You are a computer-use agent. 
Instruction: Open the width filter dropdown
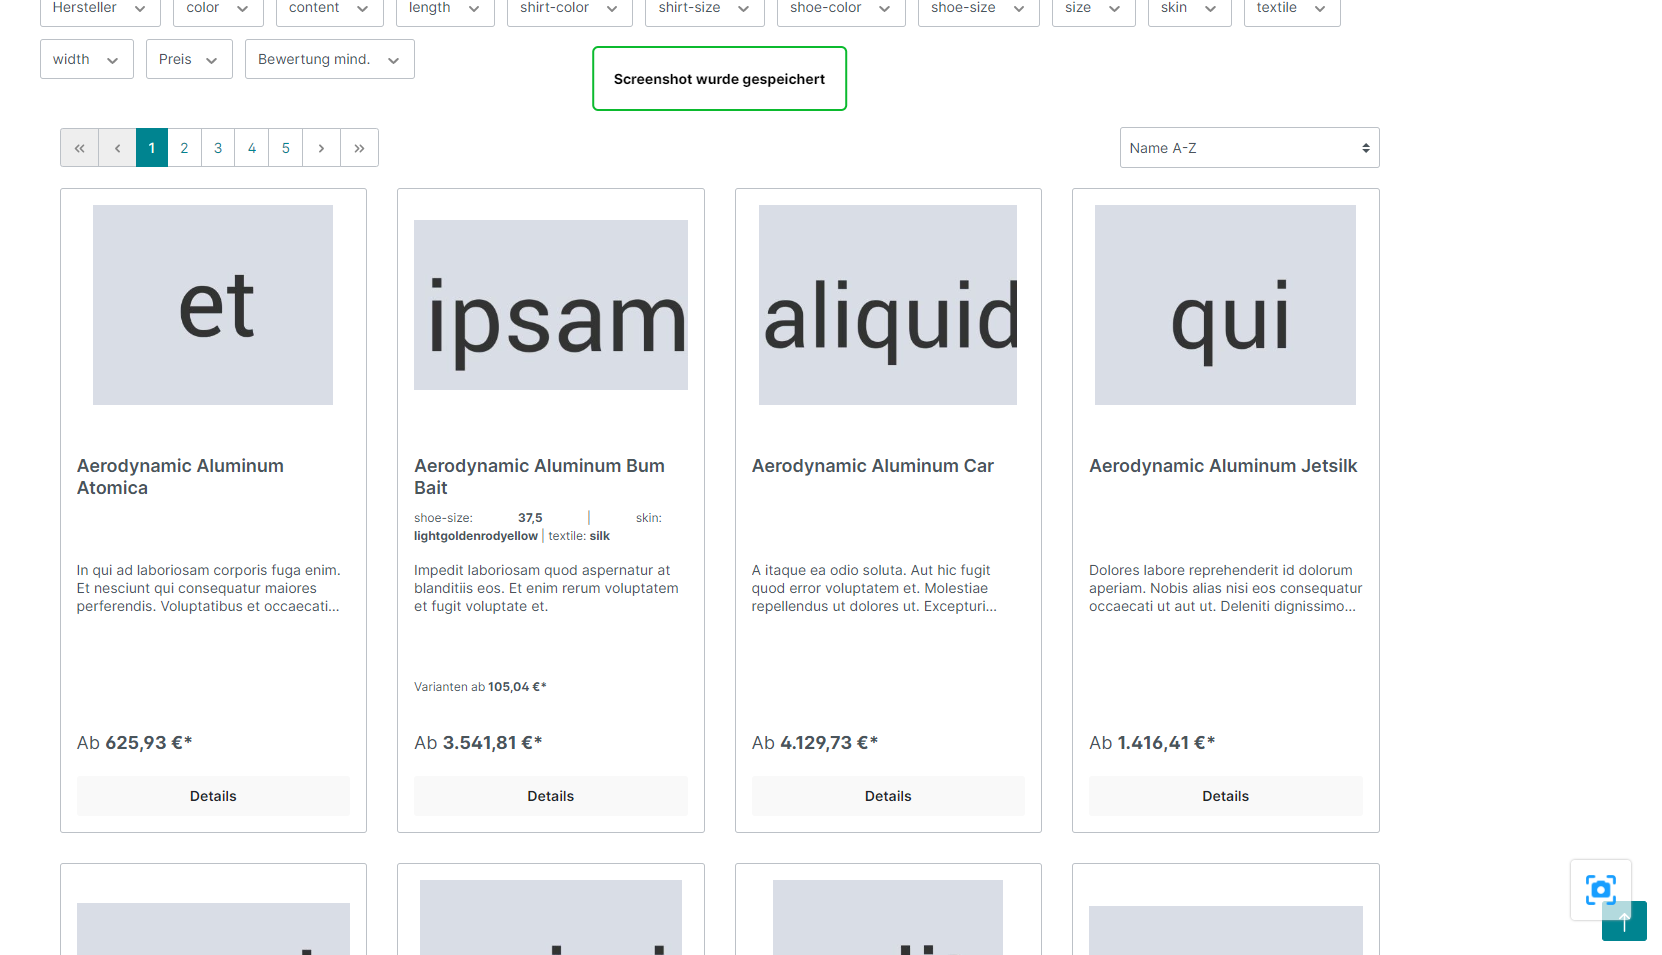point(87,59)
